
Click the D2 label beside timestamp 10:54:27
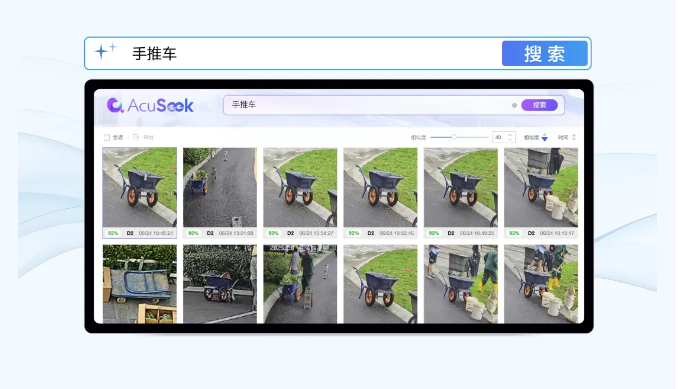[x=291, y=233]
